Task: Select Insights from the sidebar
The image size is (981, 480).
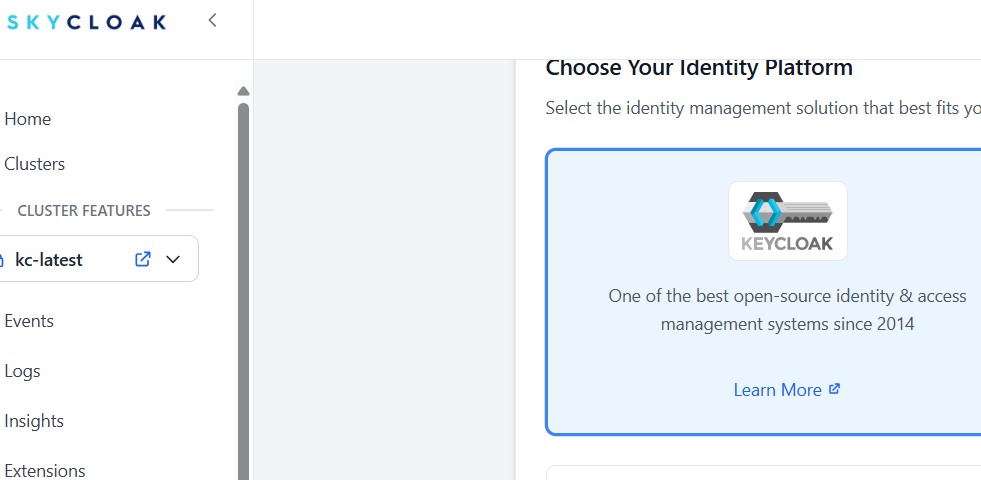Action: (x=34, y=421)
